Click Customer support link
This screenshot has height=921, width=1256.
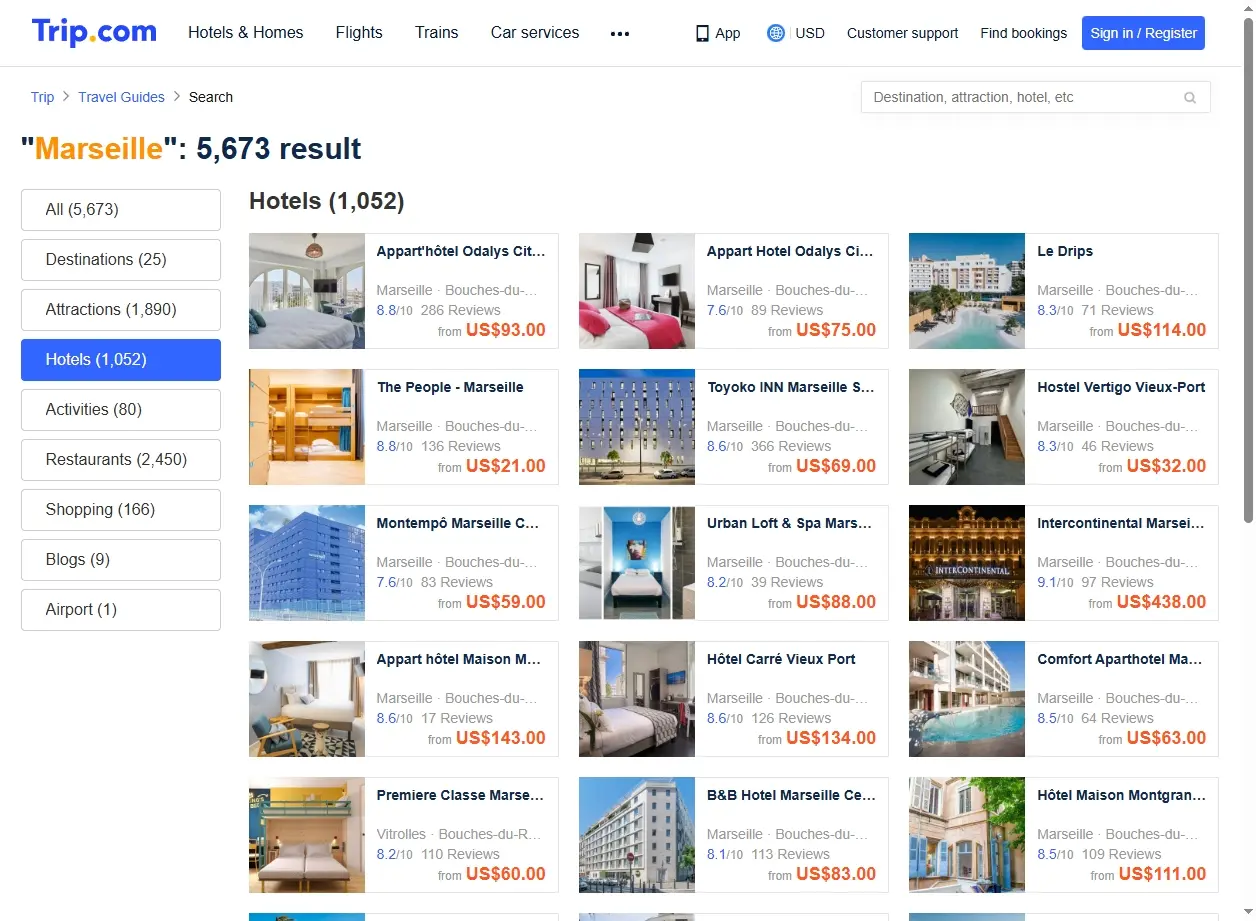pyautogui.click(x=902, y=33)
